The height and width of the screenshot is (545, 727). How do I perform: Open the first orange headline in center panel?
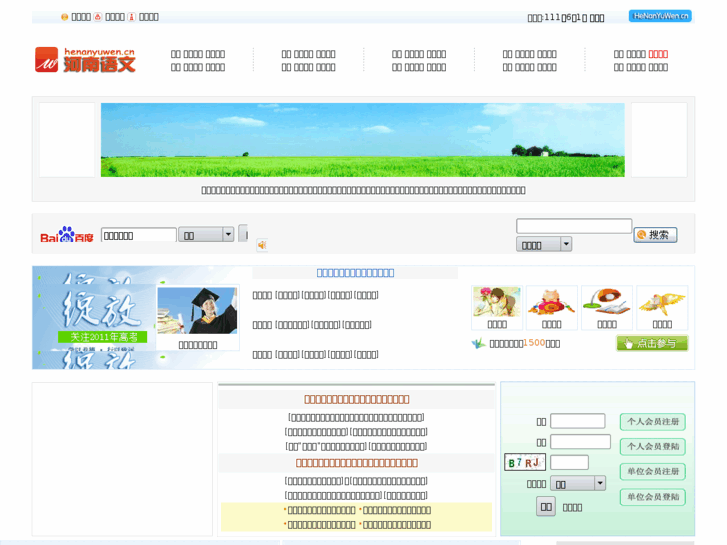coord(357,399)
